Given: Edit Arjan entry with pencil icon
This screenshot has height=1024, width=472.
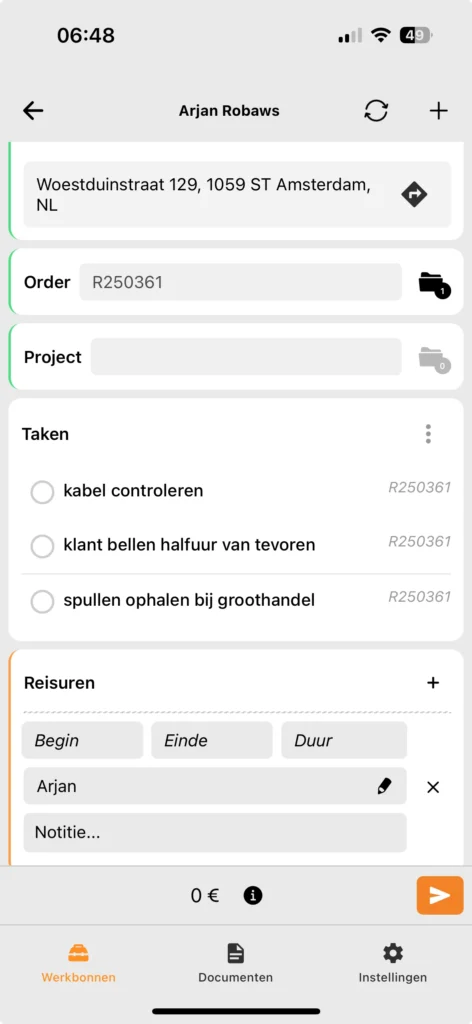Looking at the screenshot, I should coord(385,786).
